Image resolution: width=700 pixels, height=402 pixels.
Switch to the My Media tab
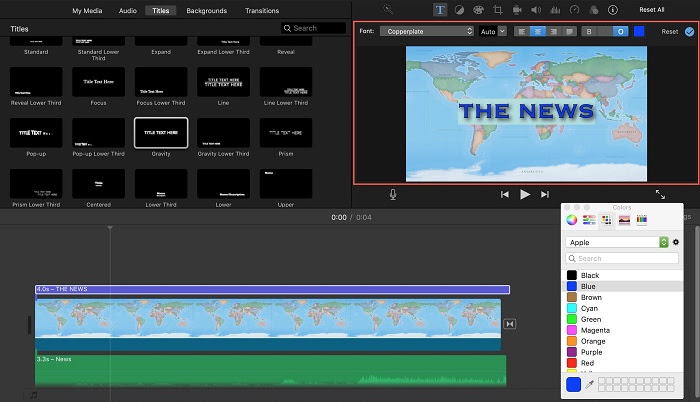pos(87,11)
